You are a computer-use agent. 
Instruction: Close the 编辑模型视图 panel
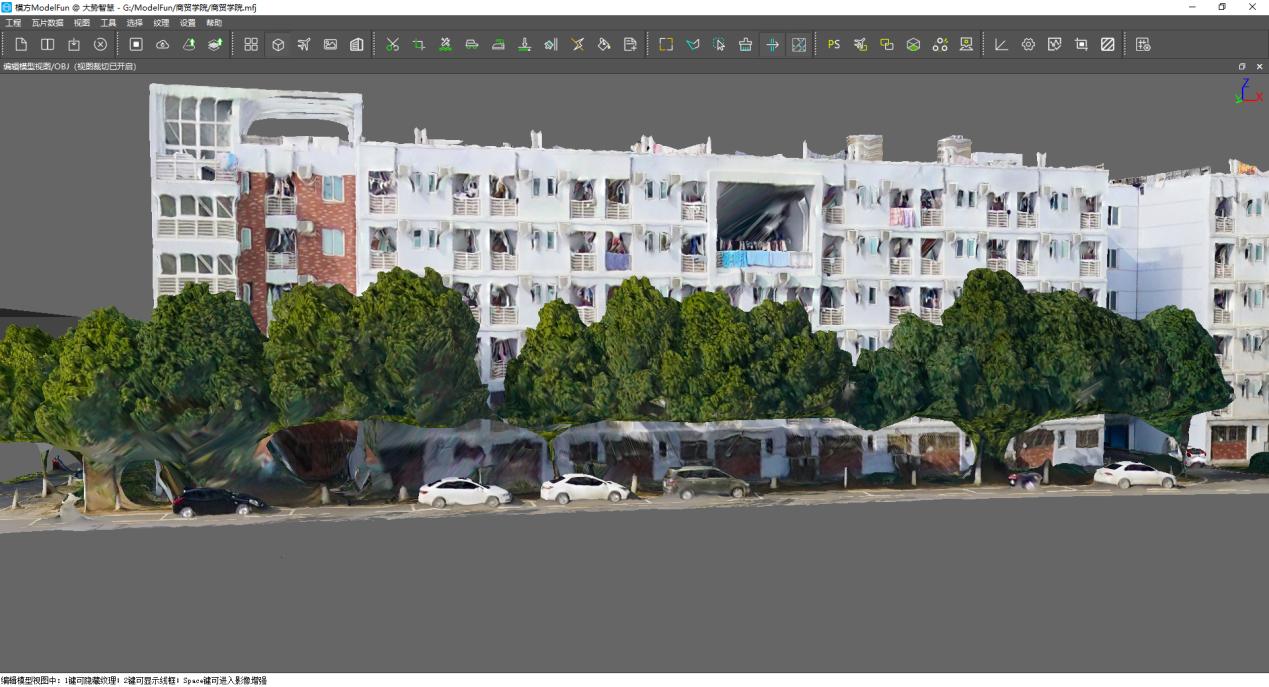1259,66
